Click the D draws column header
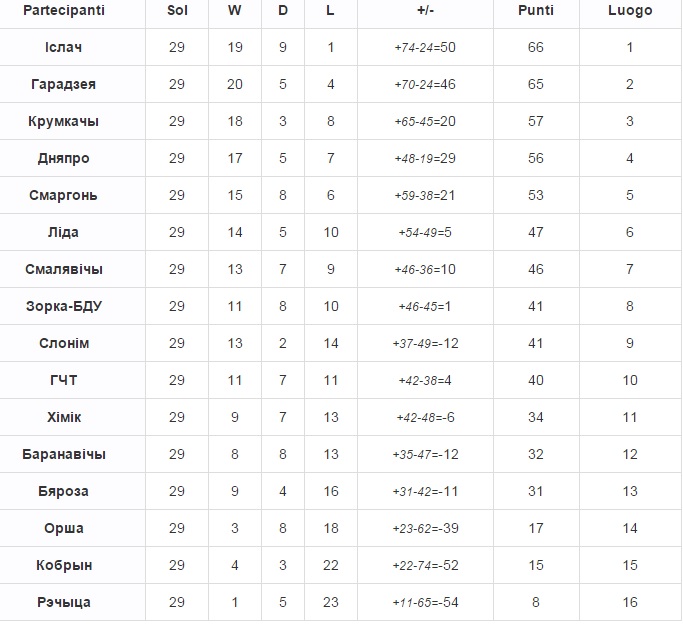Viewport: 683px width, 624px height. 283,11
